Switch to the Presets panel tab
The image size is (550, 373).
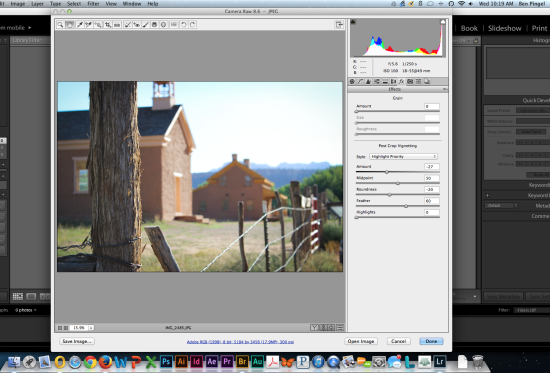(x=418, y=81)
